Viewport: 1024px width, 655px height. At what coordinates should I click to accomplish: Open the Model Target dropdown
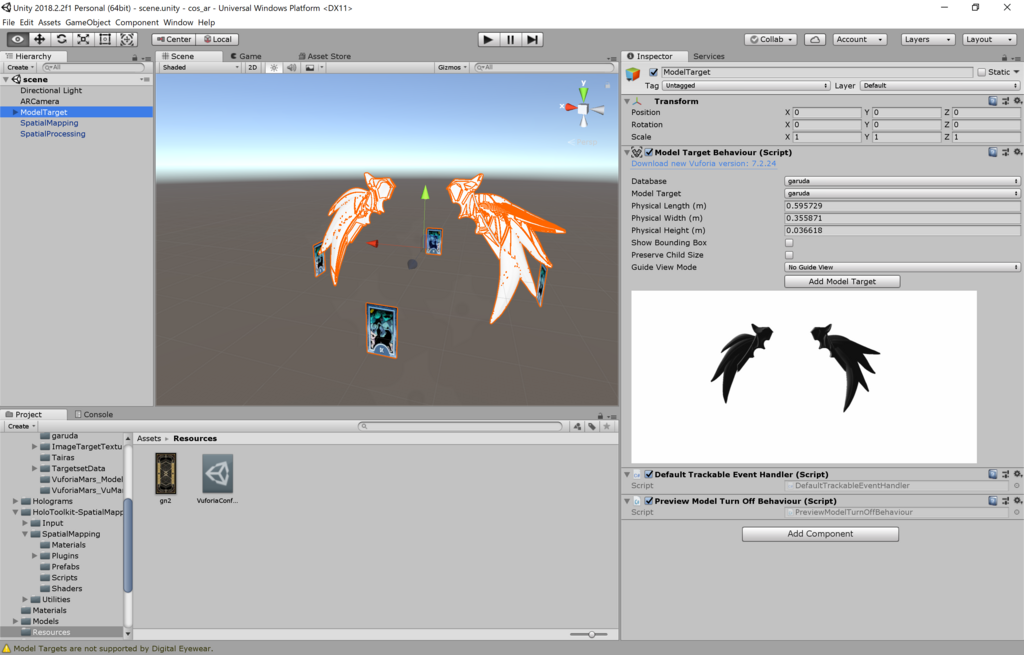(x=902, y=193)
